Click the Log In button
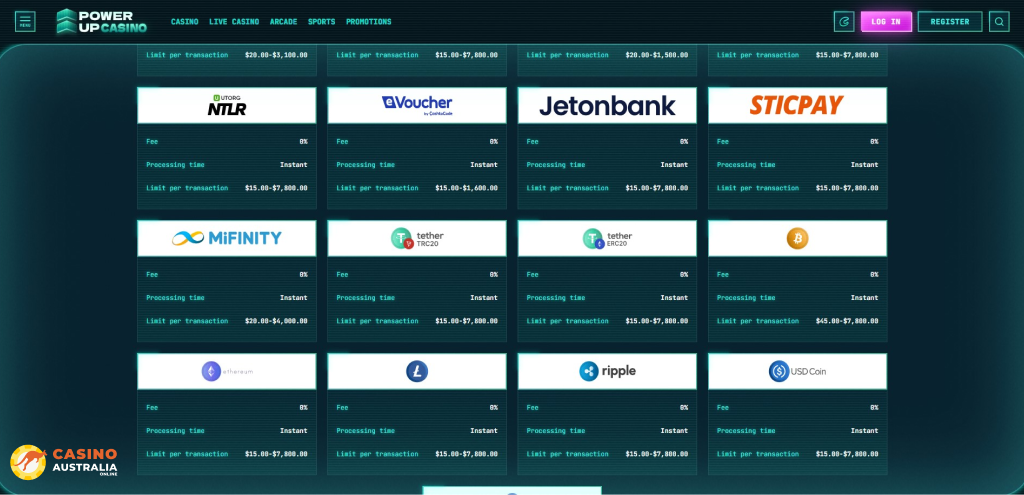 tap(886, 22)
